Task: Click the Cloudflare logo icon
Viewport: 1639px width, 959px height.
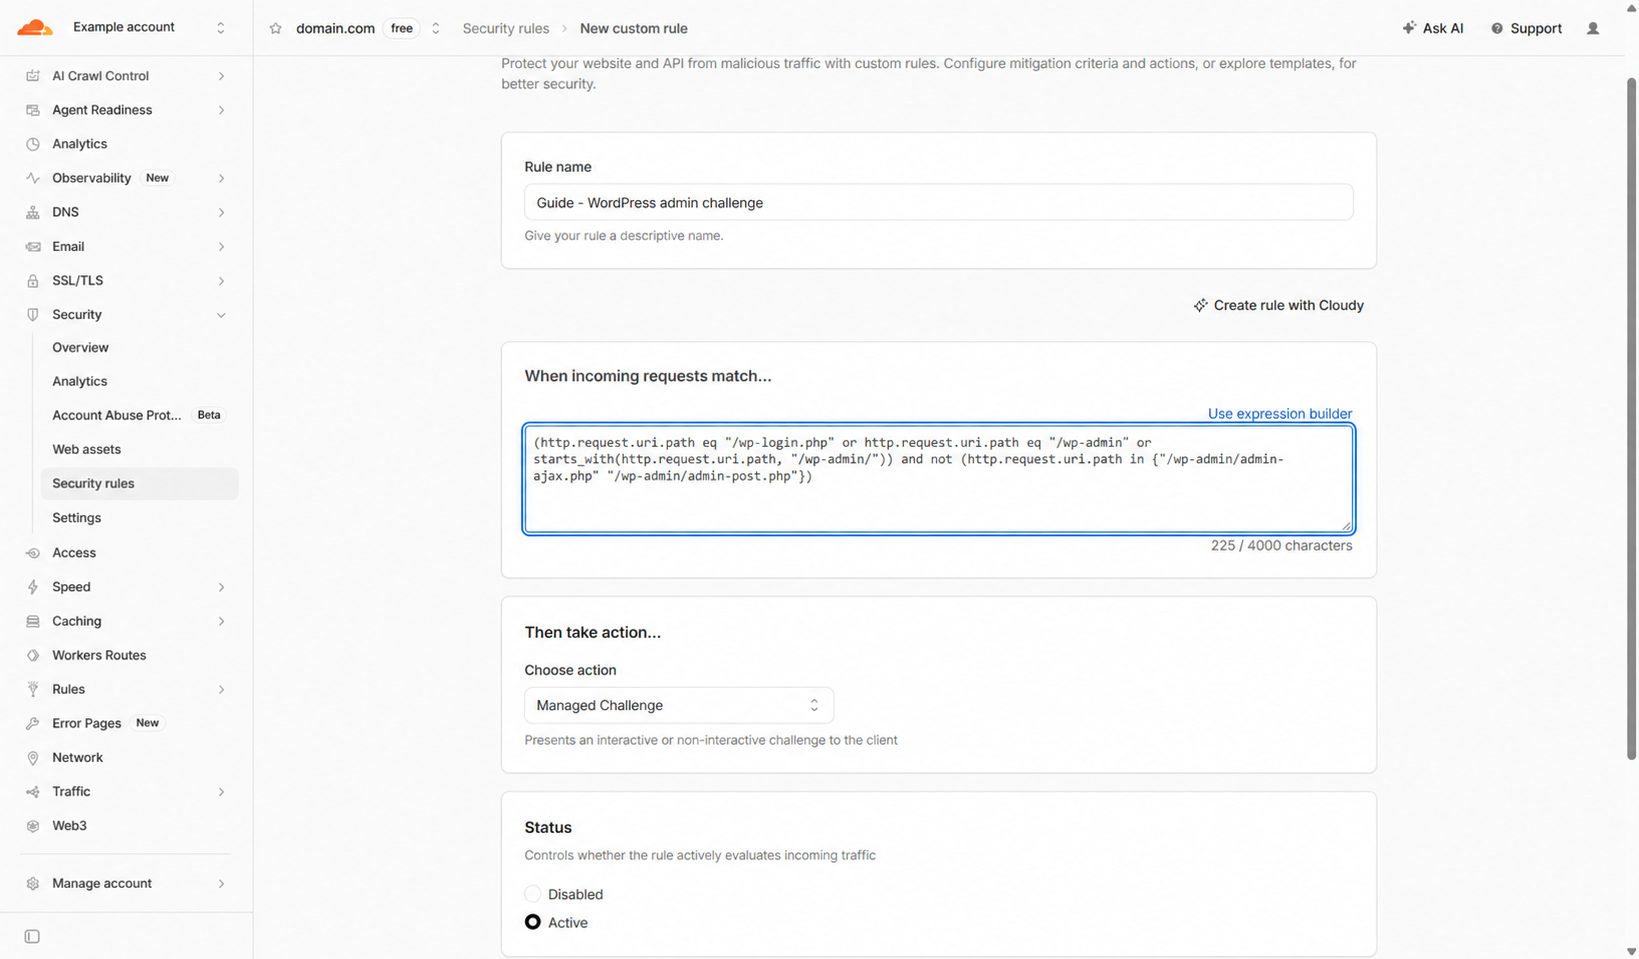Action: [35, 28]
